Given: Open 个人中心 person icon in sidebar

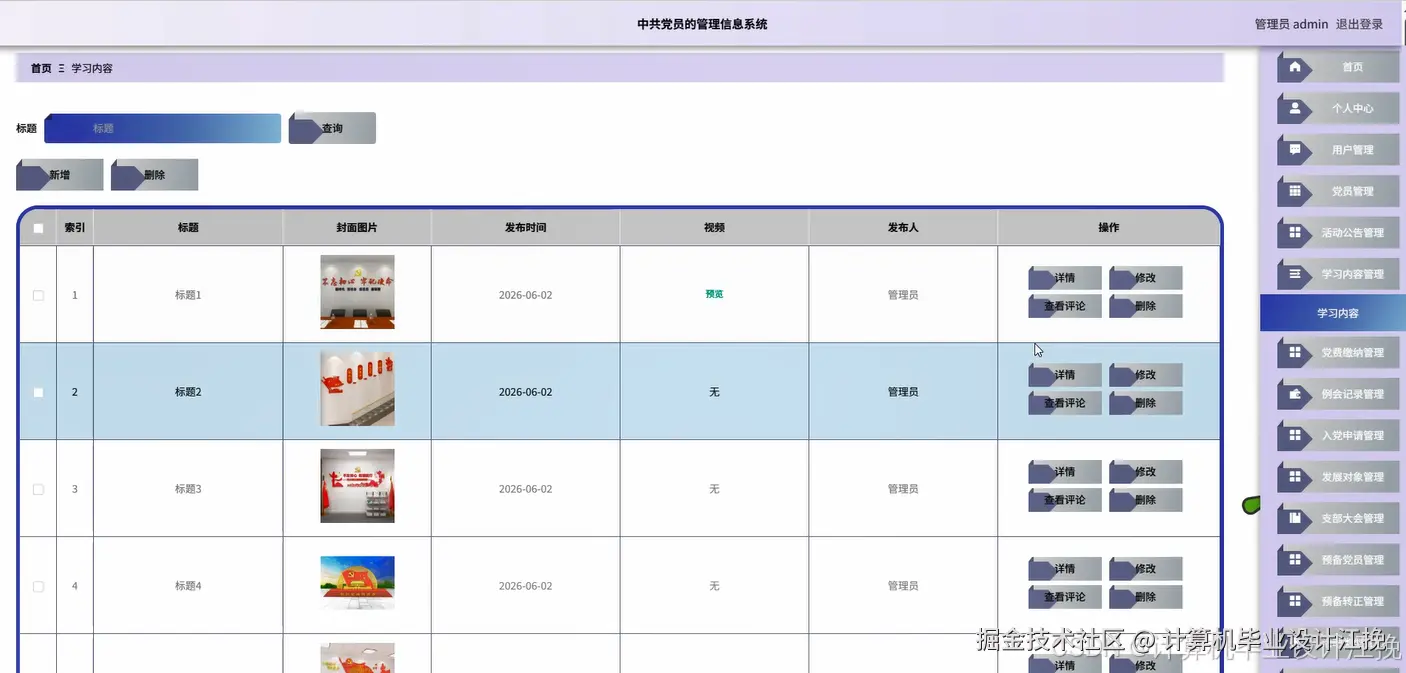Looking at the screenshot, I should [1295, 108].
